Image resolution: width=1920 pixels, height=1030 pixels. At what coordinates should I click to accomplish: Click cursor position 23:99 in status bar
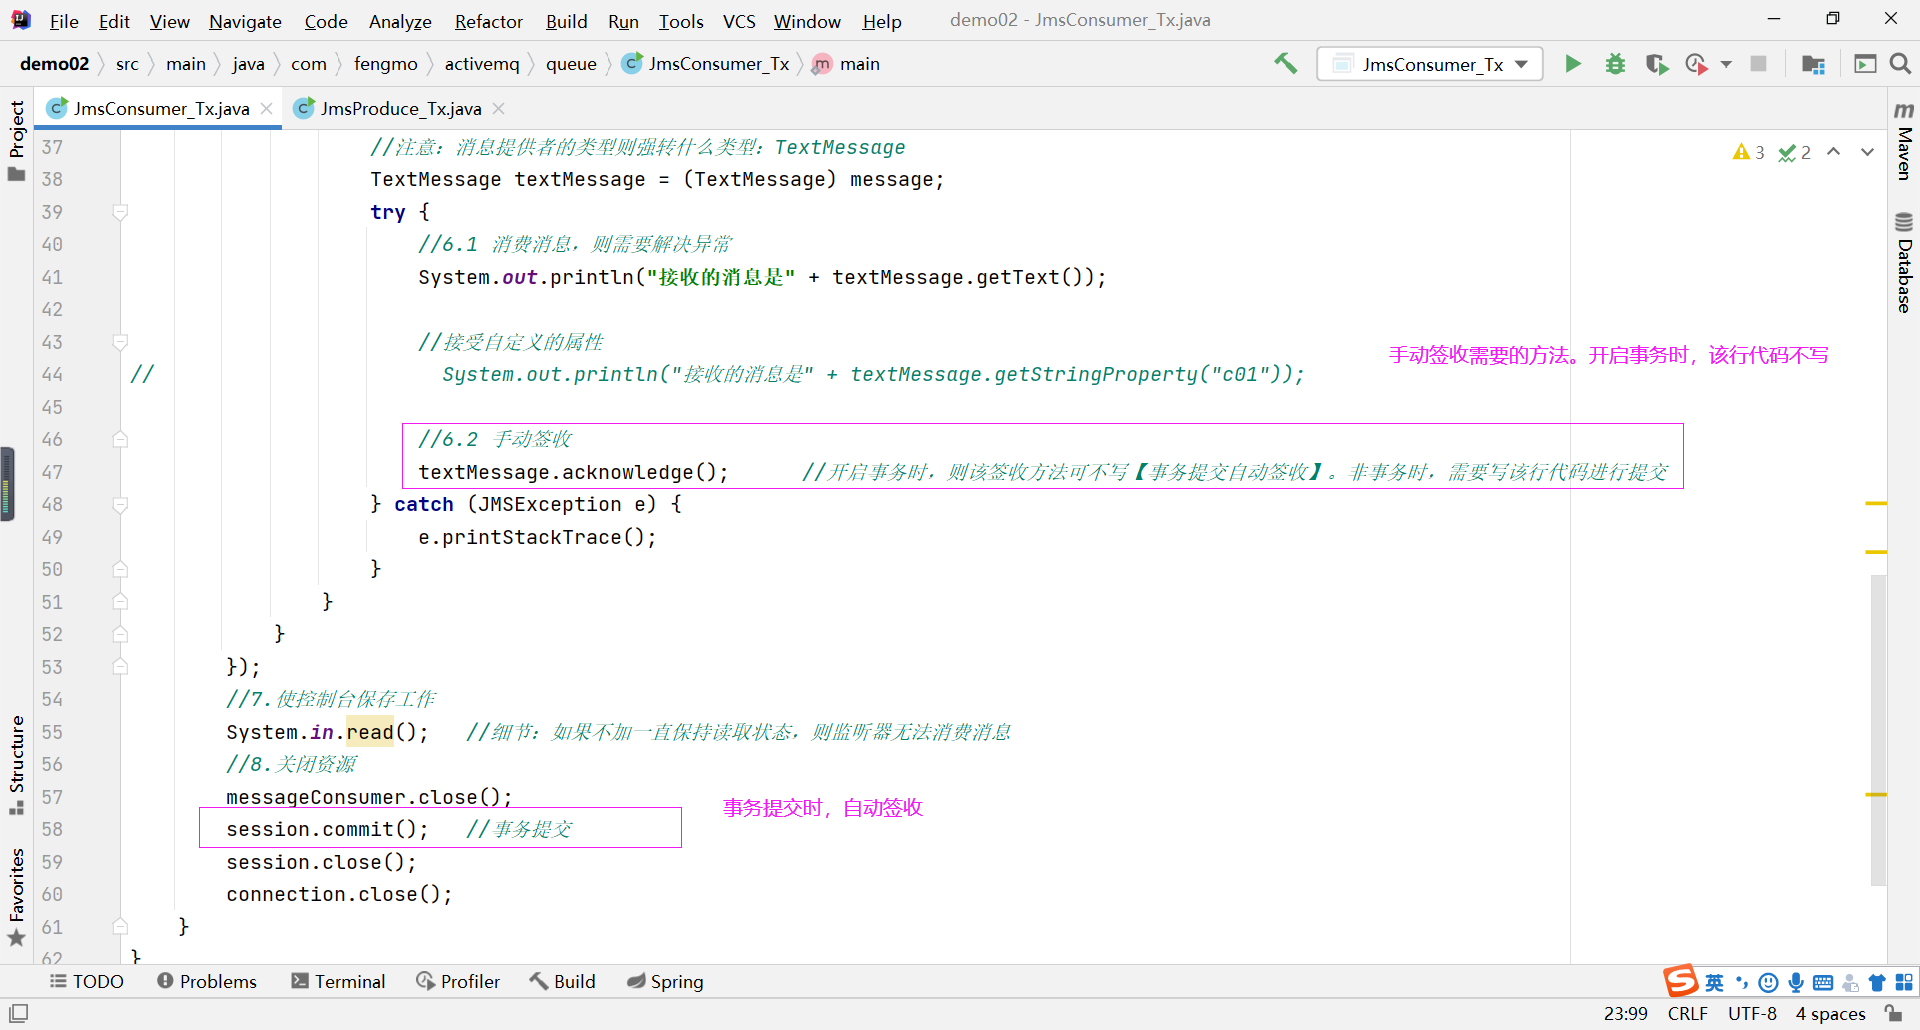click(x=1626, y=1013)
